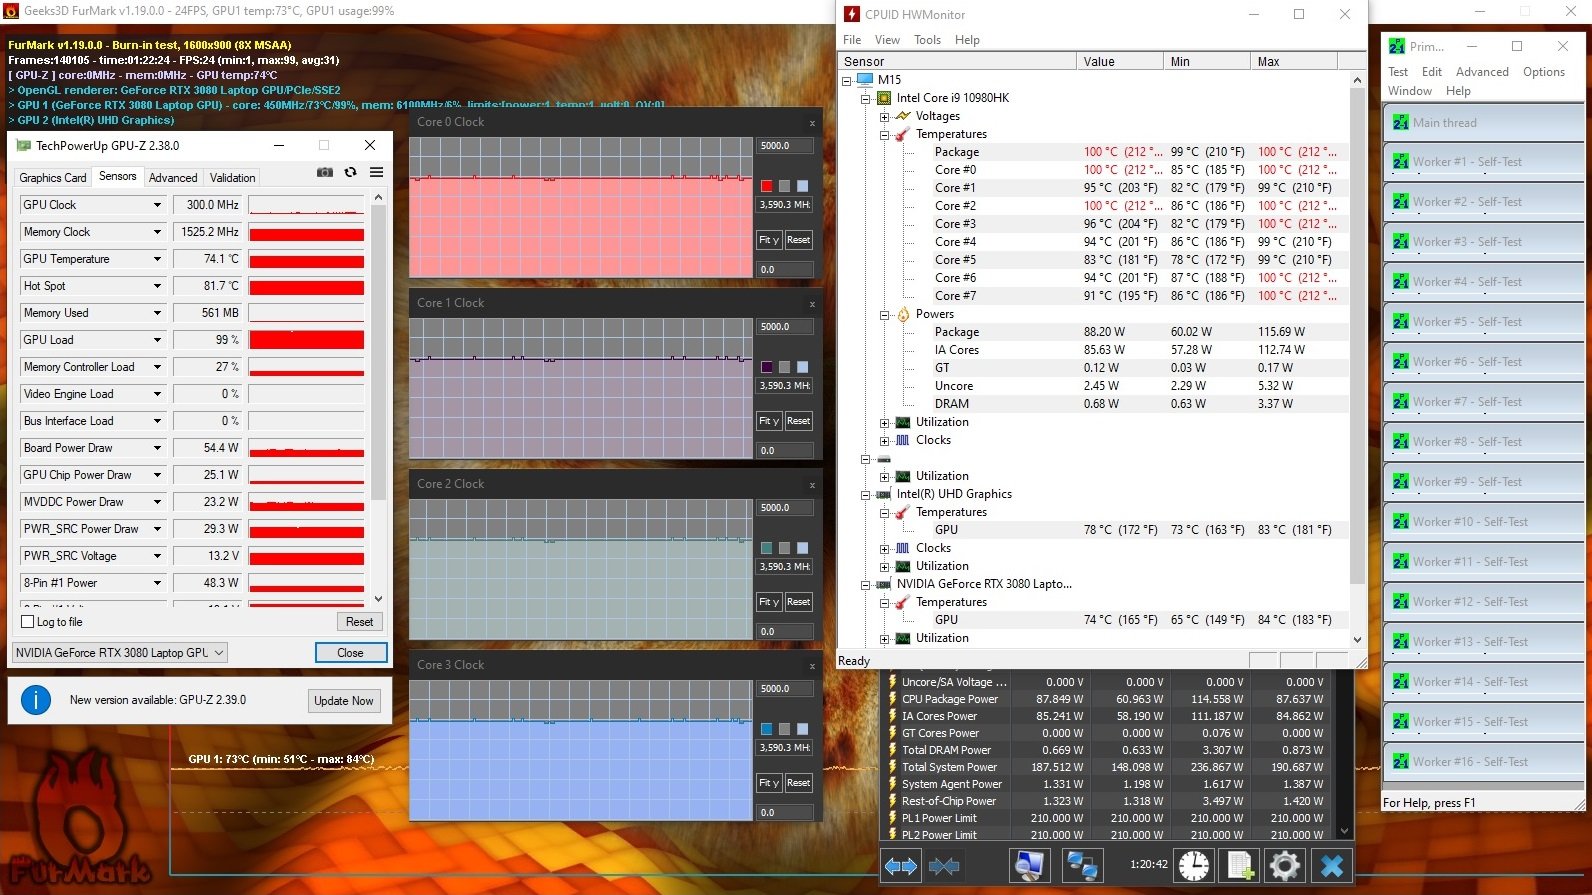Click HWiNFO collapse arrows icon
The height and width of the screenshot is (895, 1592).
tap(944, 865)
